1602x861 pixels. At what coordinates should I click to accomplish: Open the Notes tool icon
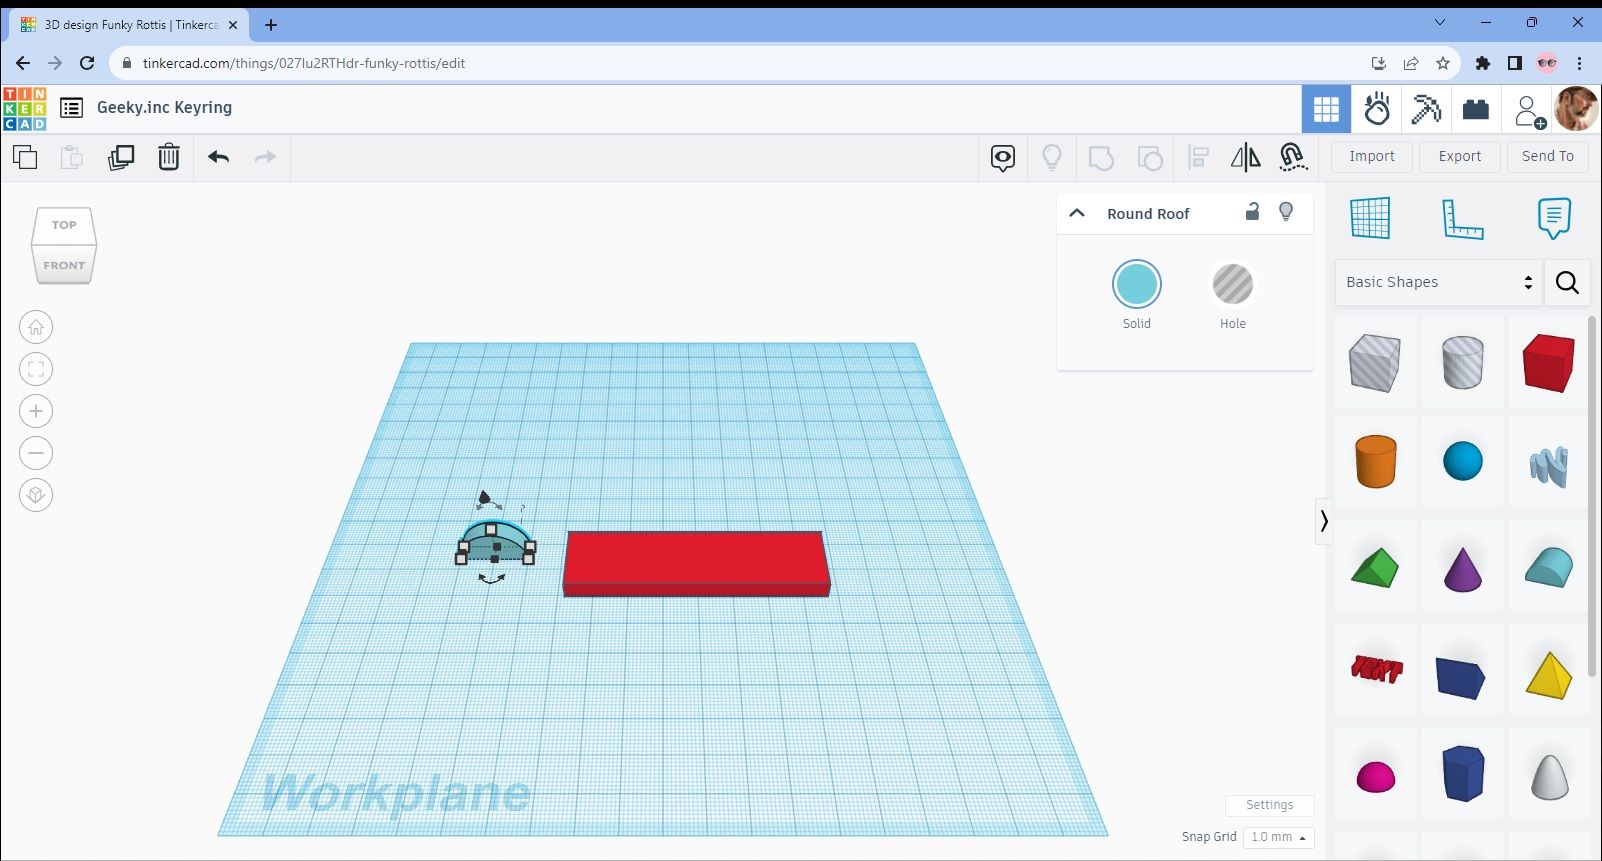[x=1554, y=218]
